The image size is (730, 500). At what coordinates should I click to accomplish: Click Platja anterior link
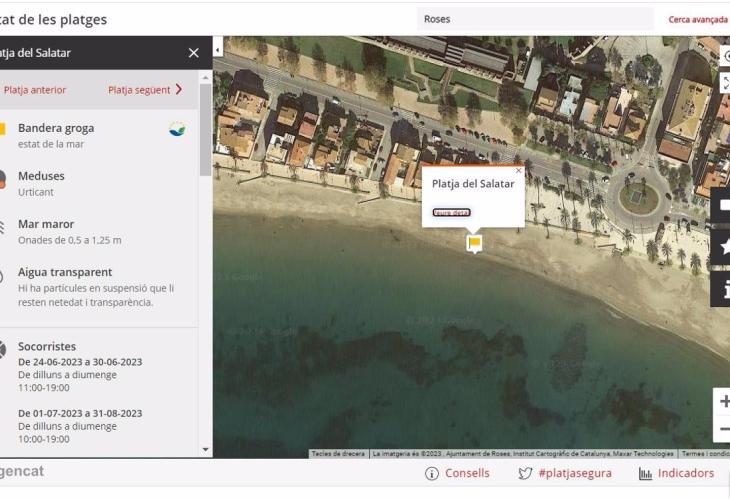[35, 90]
